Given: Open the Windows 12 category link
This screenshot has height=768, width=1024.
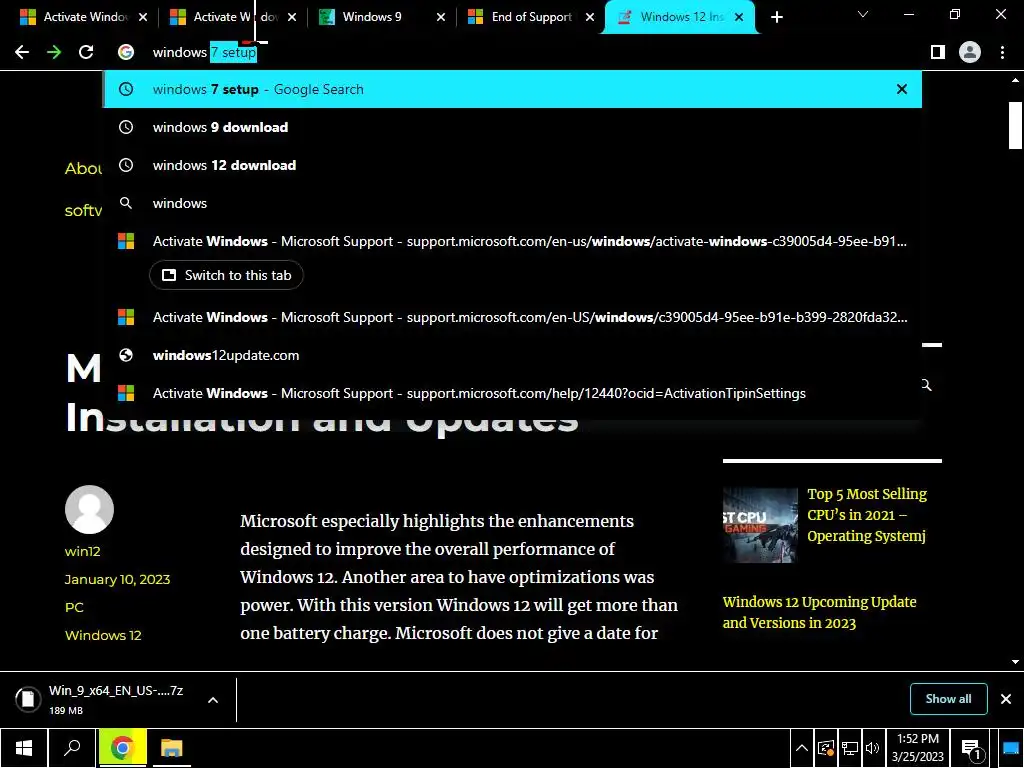Looking at the screenshot, I should click(103, 635).
